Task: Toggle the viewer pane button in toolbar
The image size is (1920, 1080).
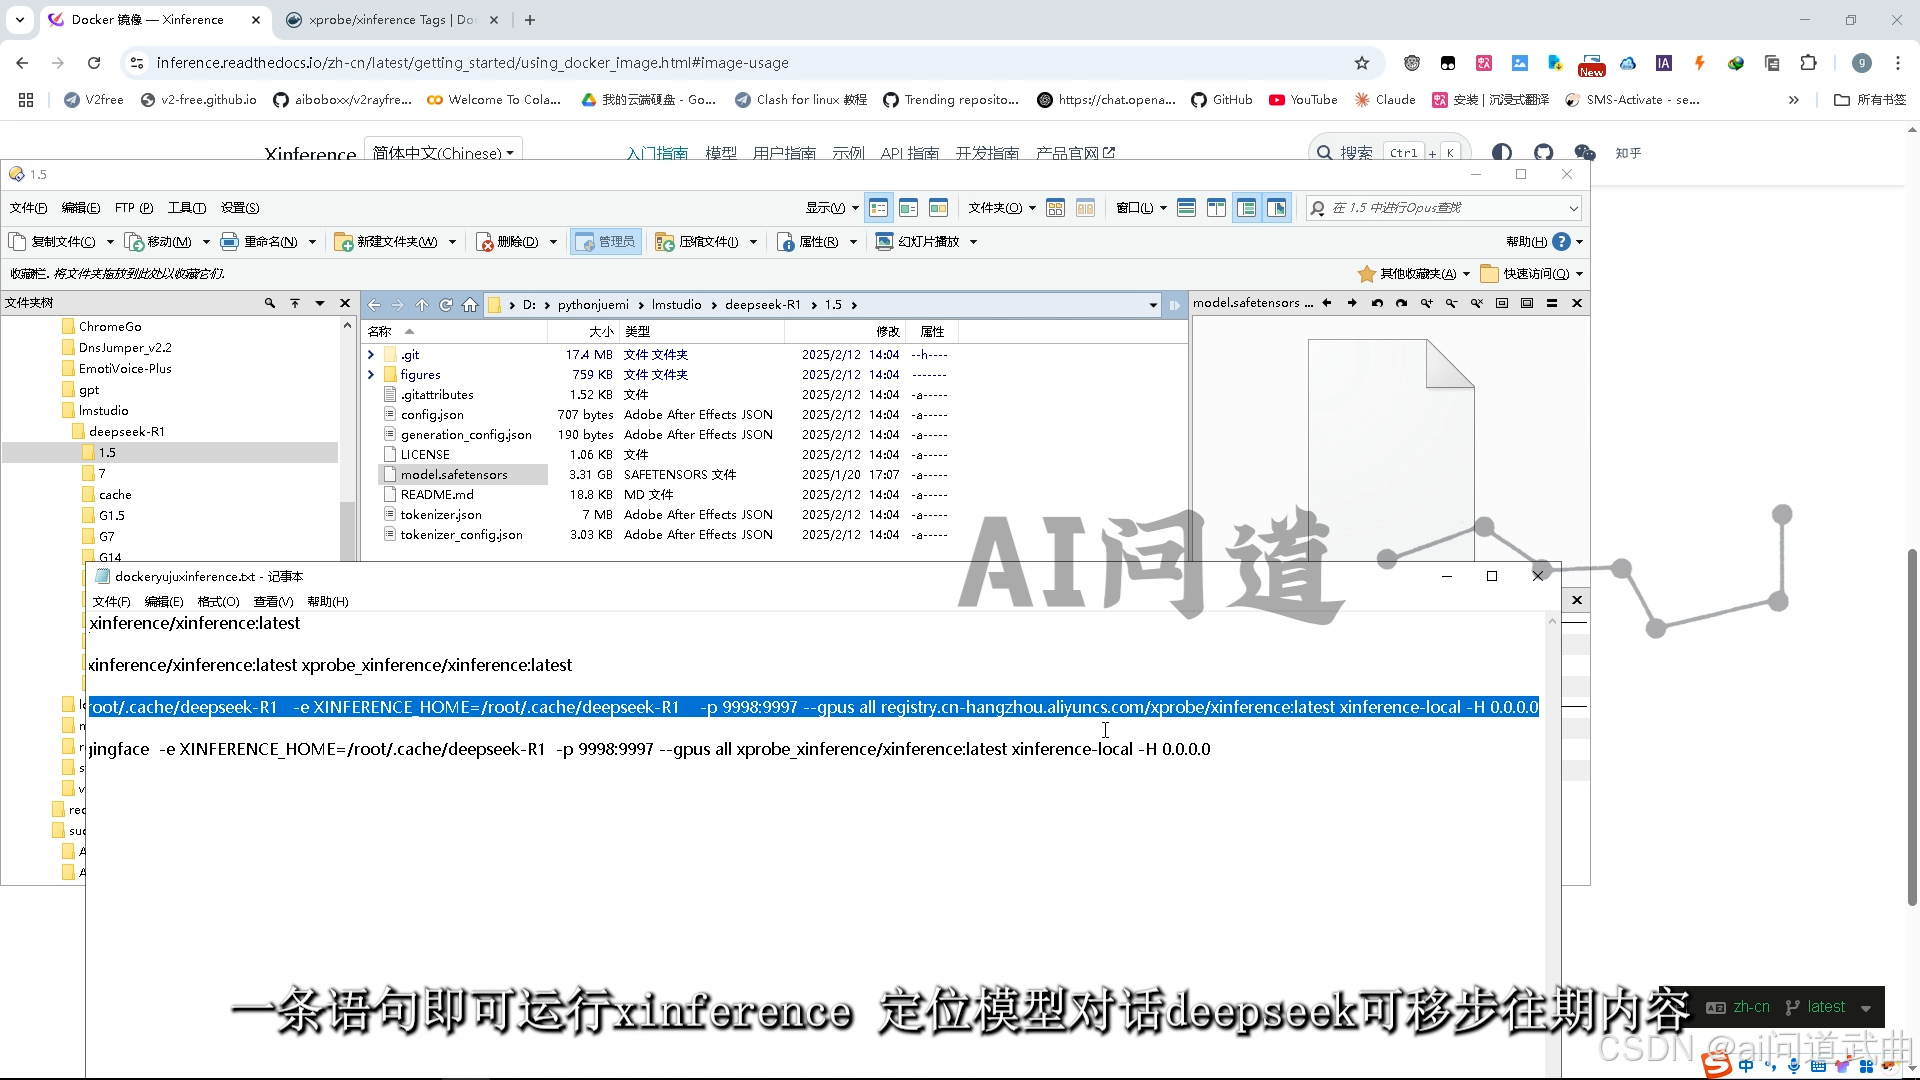Action: click(x=1276, y=208)
